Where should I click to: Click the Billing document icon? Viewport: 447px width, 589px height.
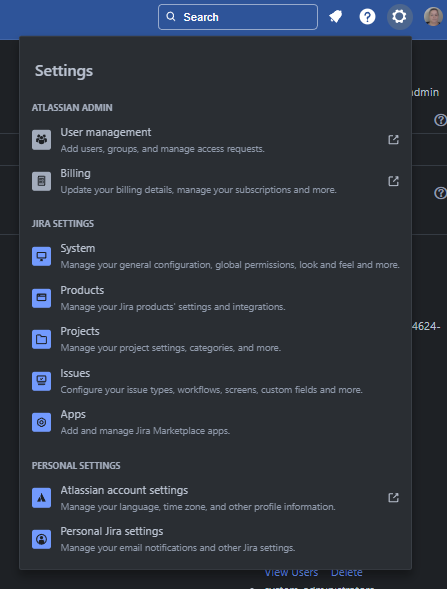(41, 181)
